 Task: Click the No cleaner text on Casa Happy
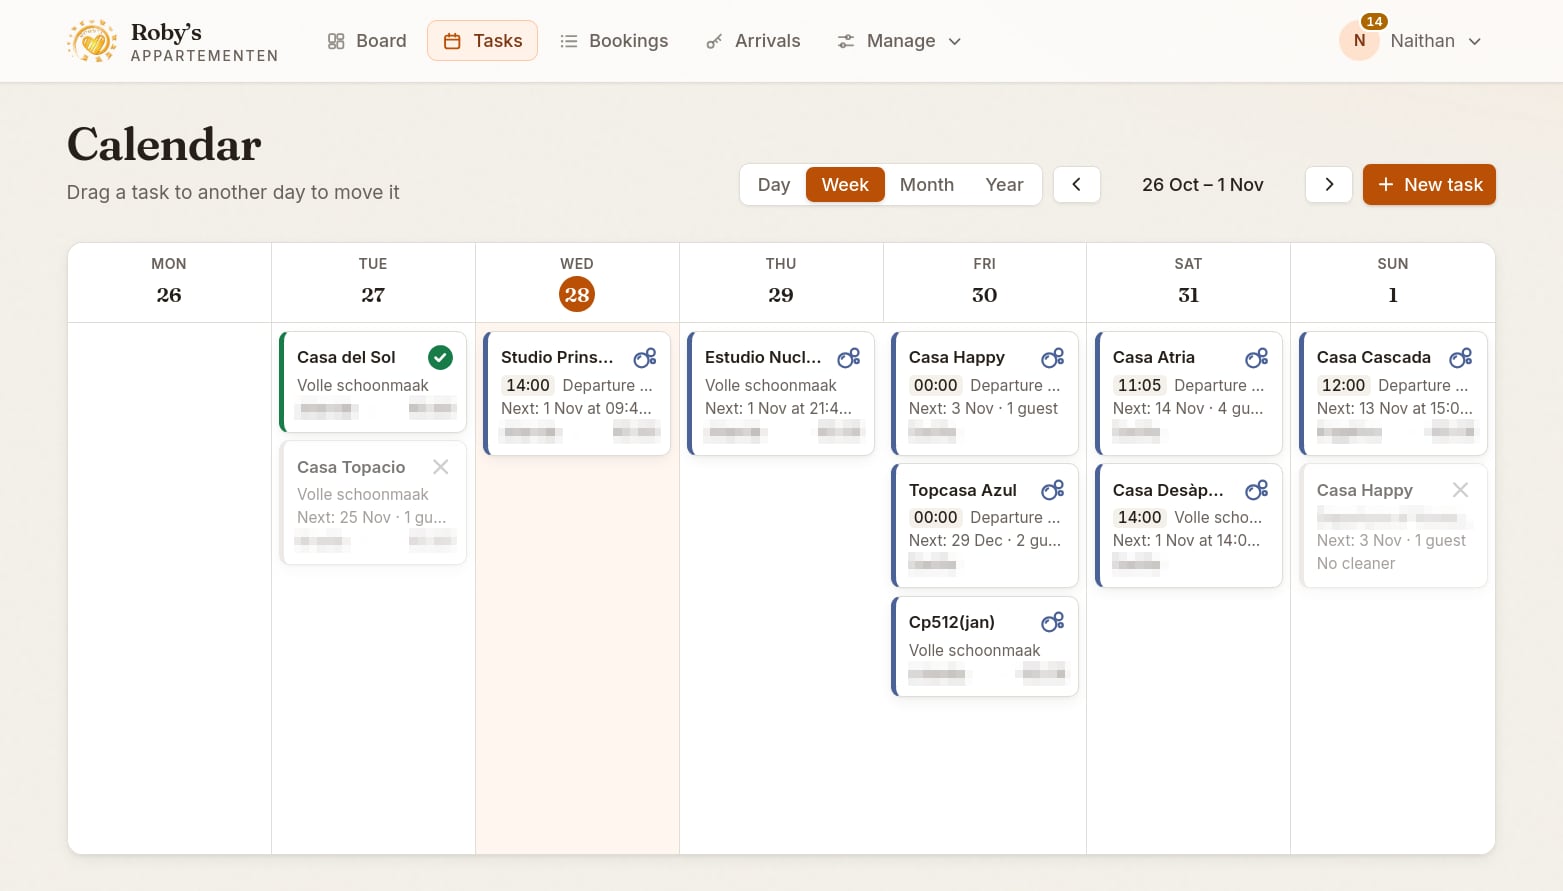1356,563
